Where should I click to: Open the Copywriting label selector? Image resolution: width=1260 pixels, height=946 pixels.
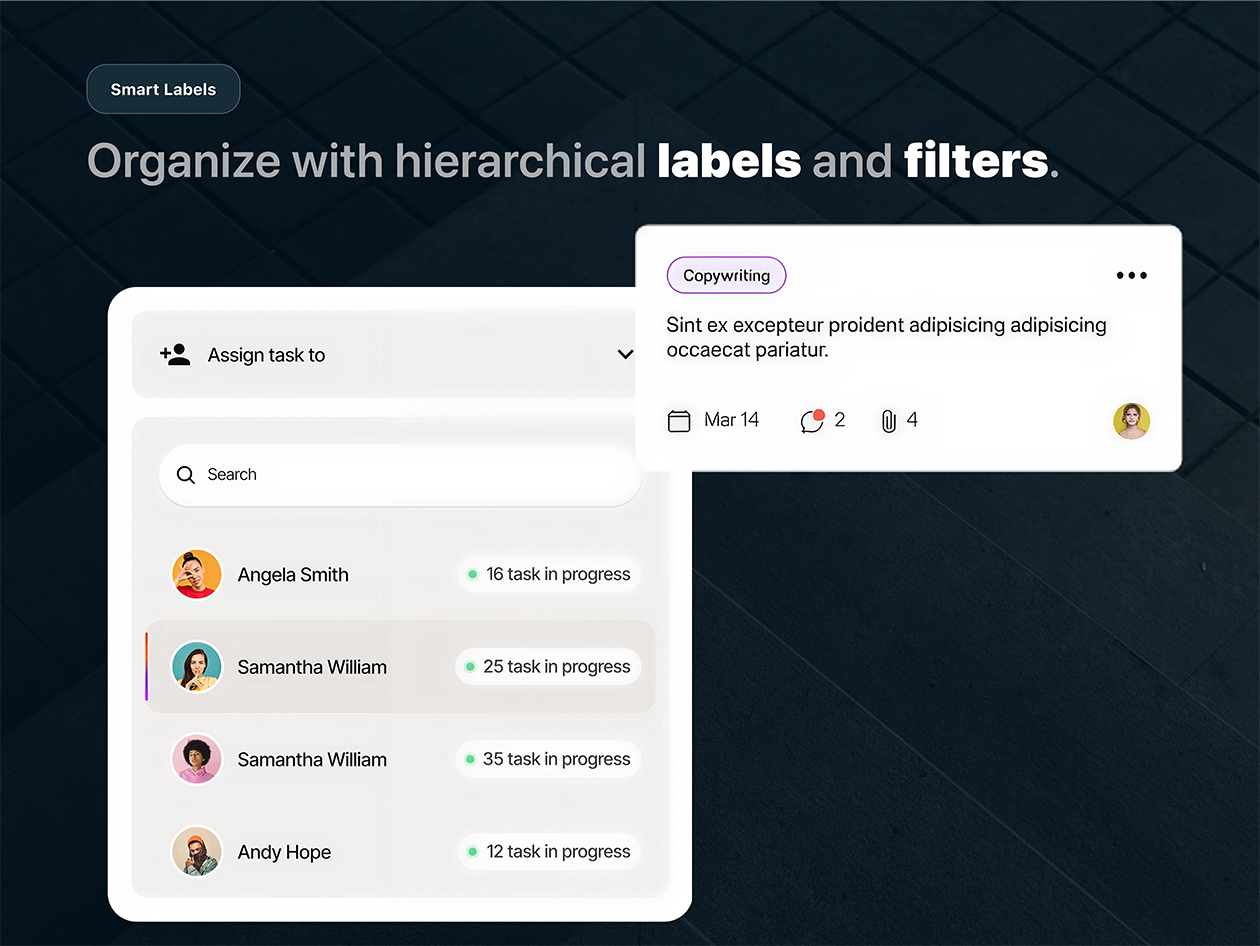(x=726, y=275)
